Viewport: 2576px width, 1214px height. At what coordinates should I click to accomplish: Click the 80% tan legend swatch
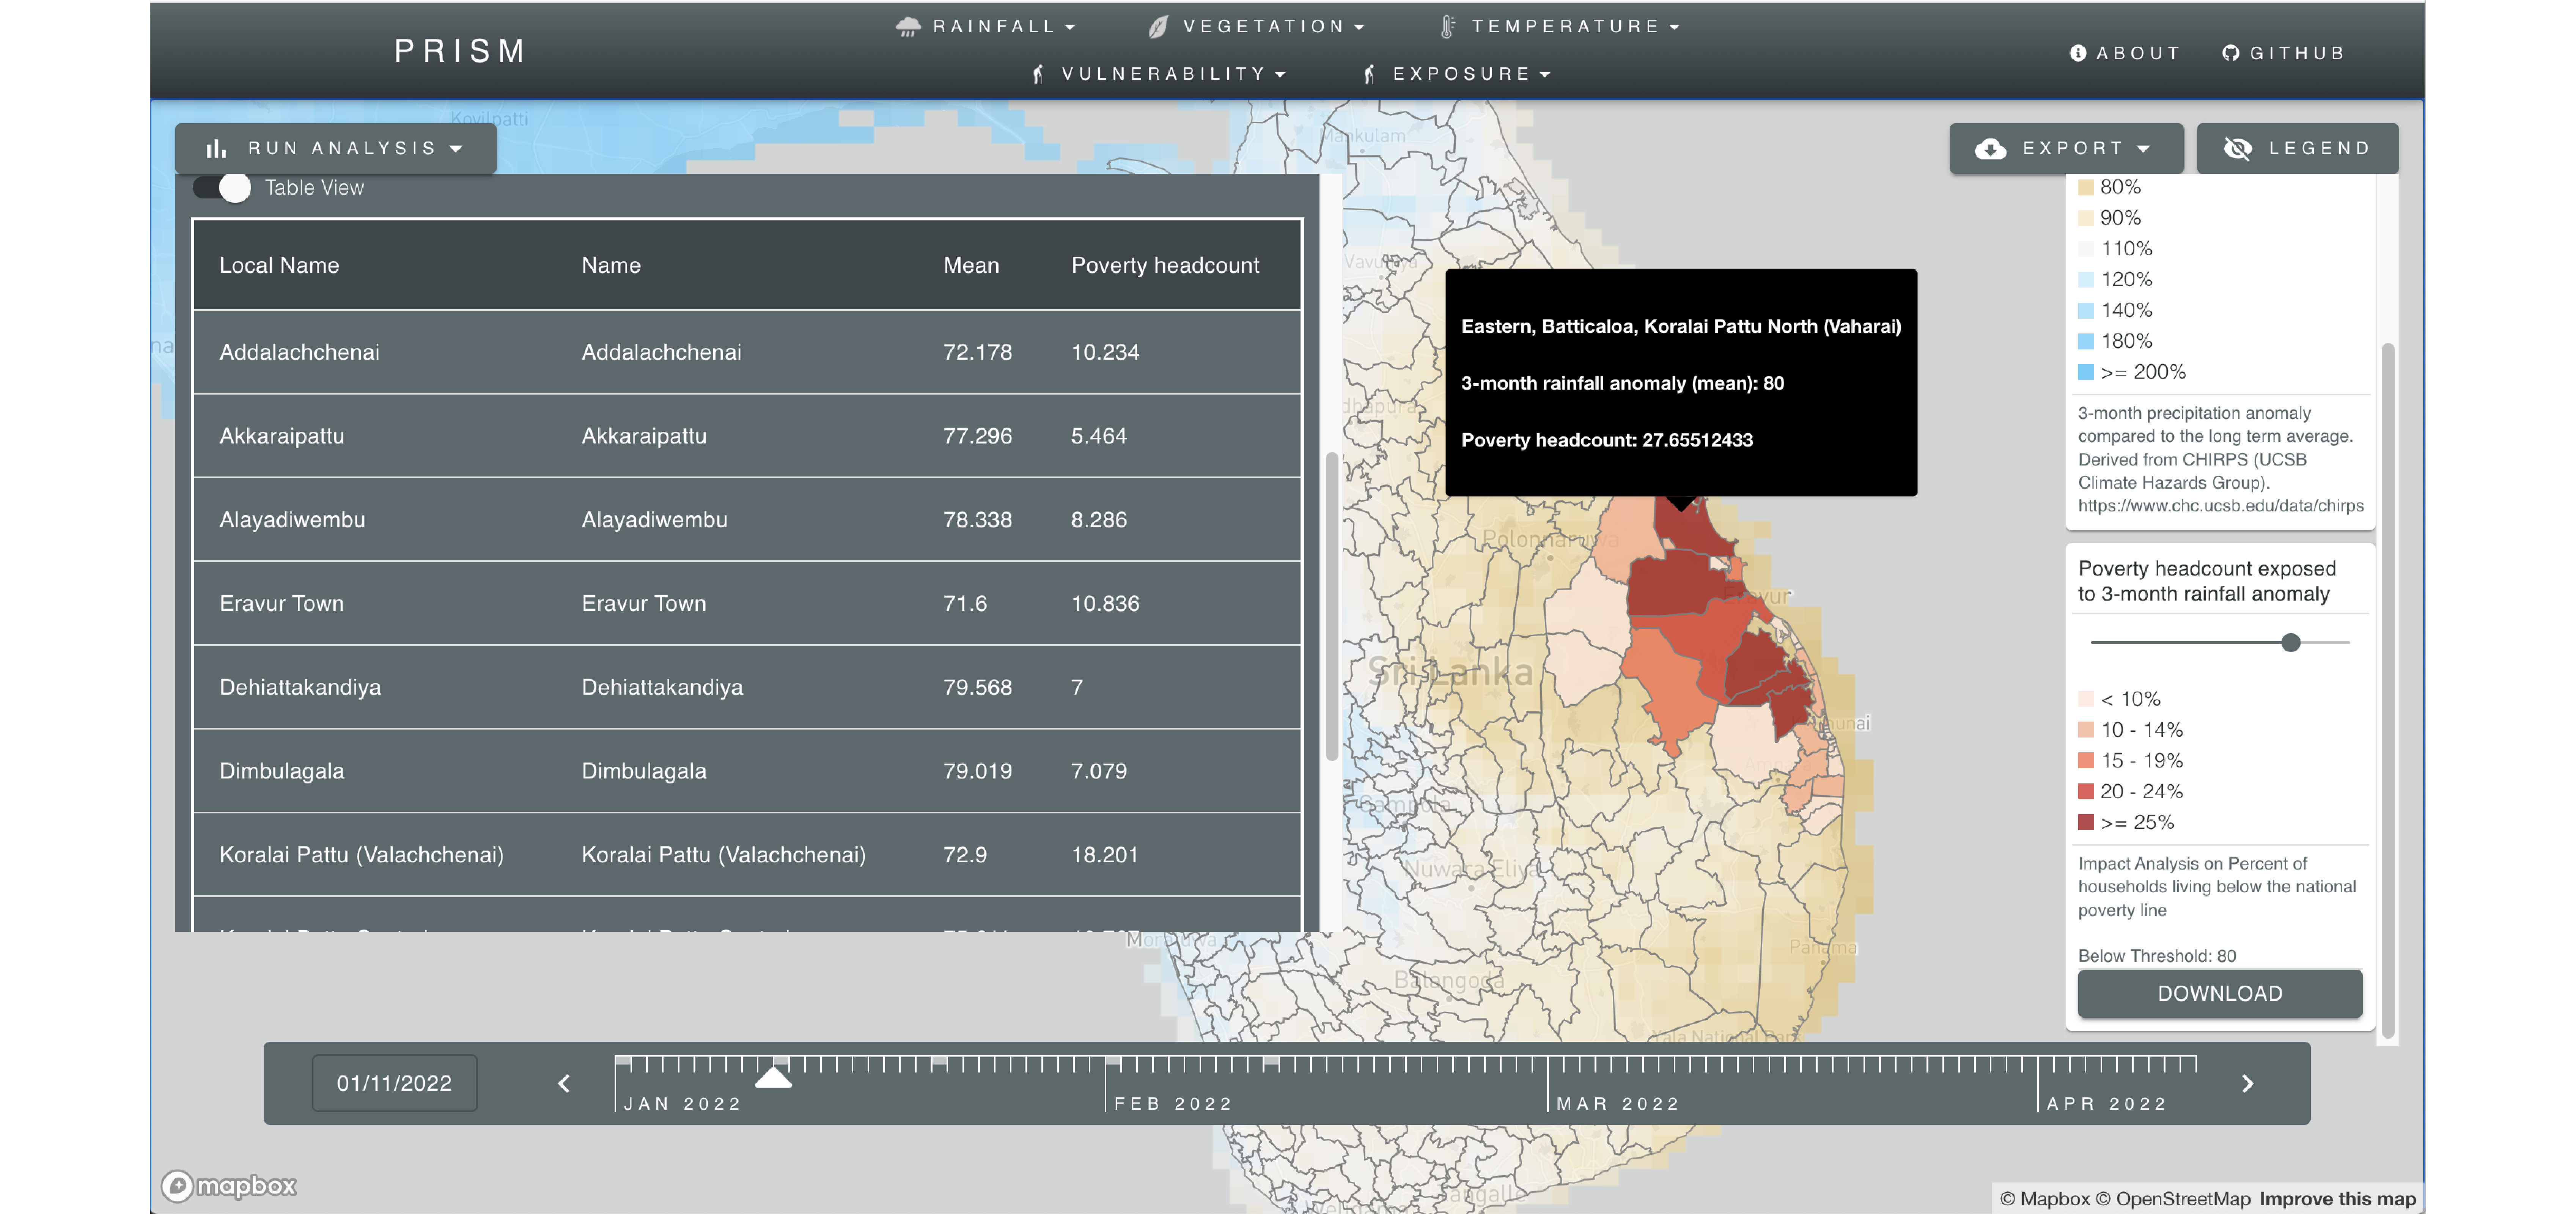pyautogui.click(x=2086, y=187)
